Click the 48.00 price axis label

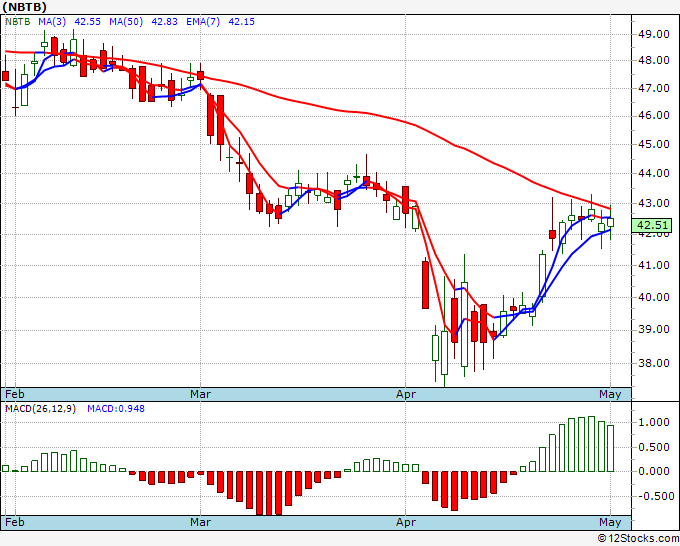[654, 60]
